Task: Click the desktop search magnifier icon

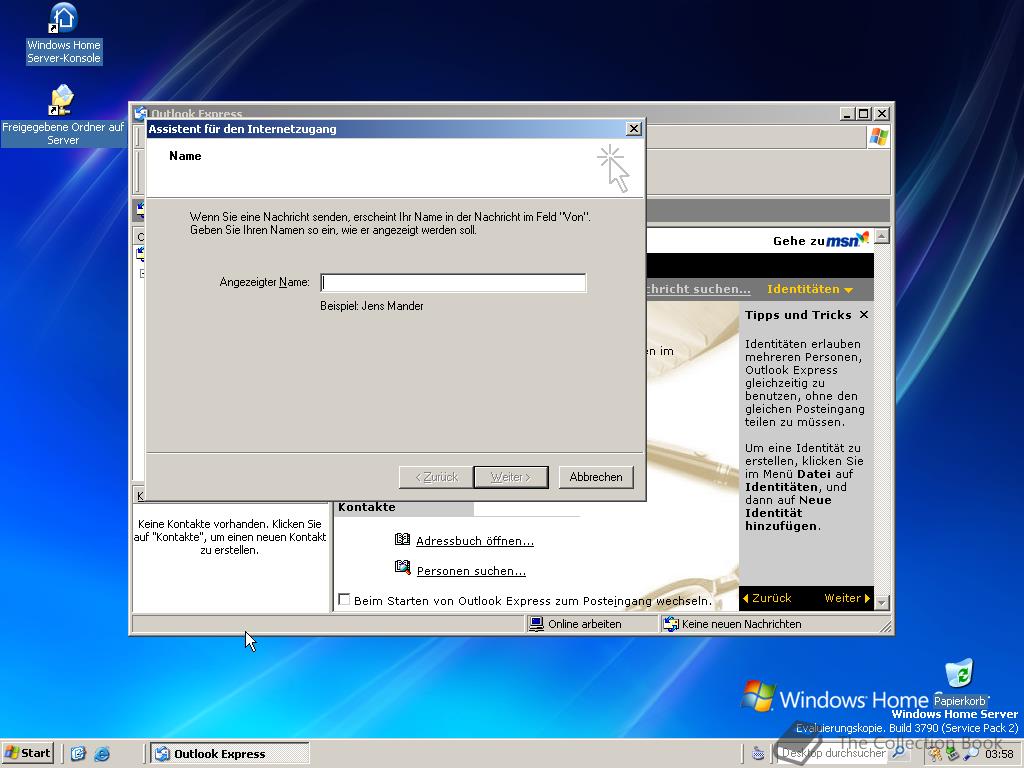Action: (899, 753)
